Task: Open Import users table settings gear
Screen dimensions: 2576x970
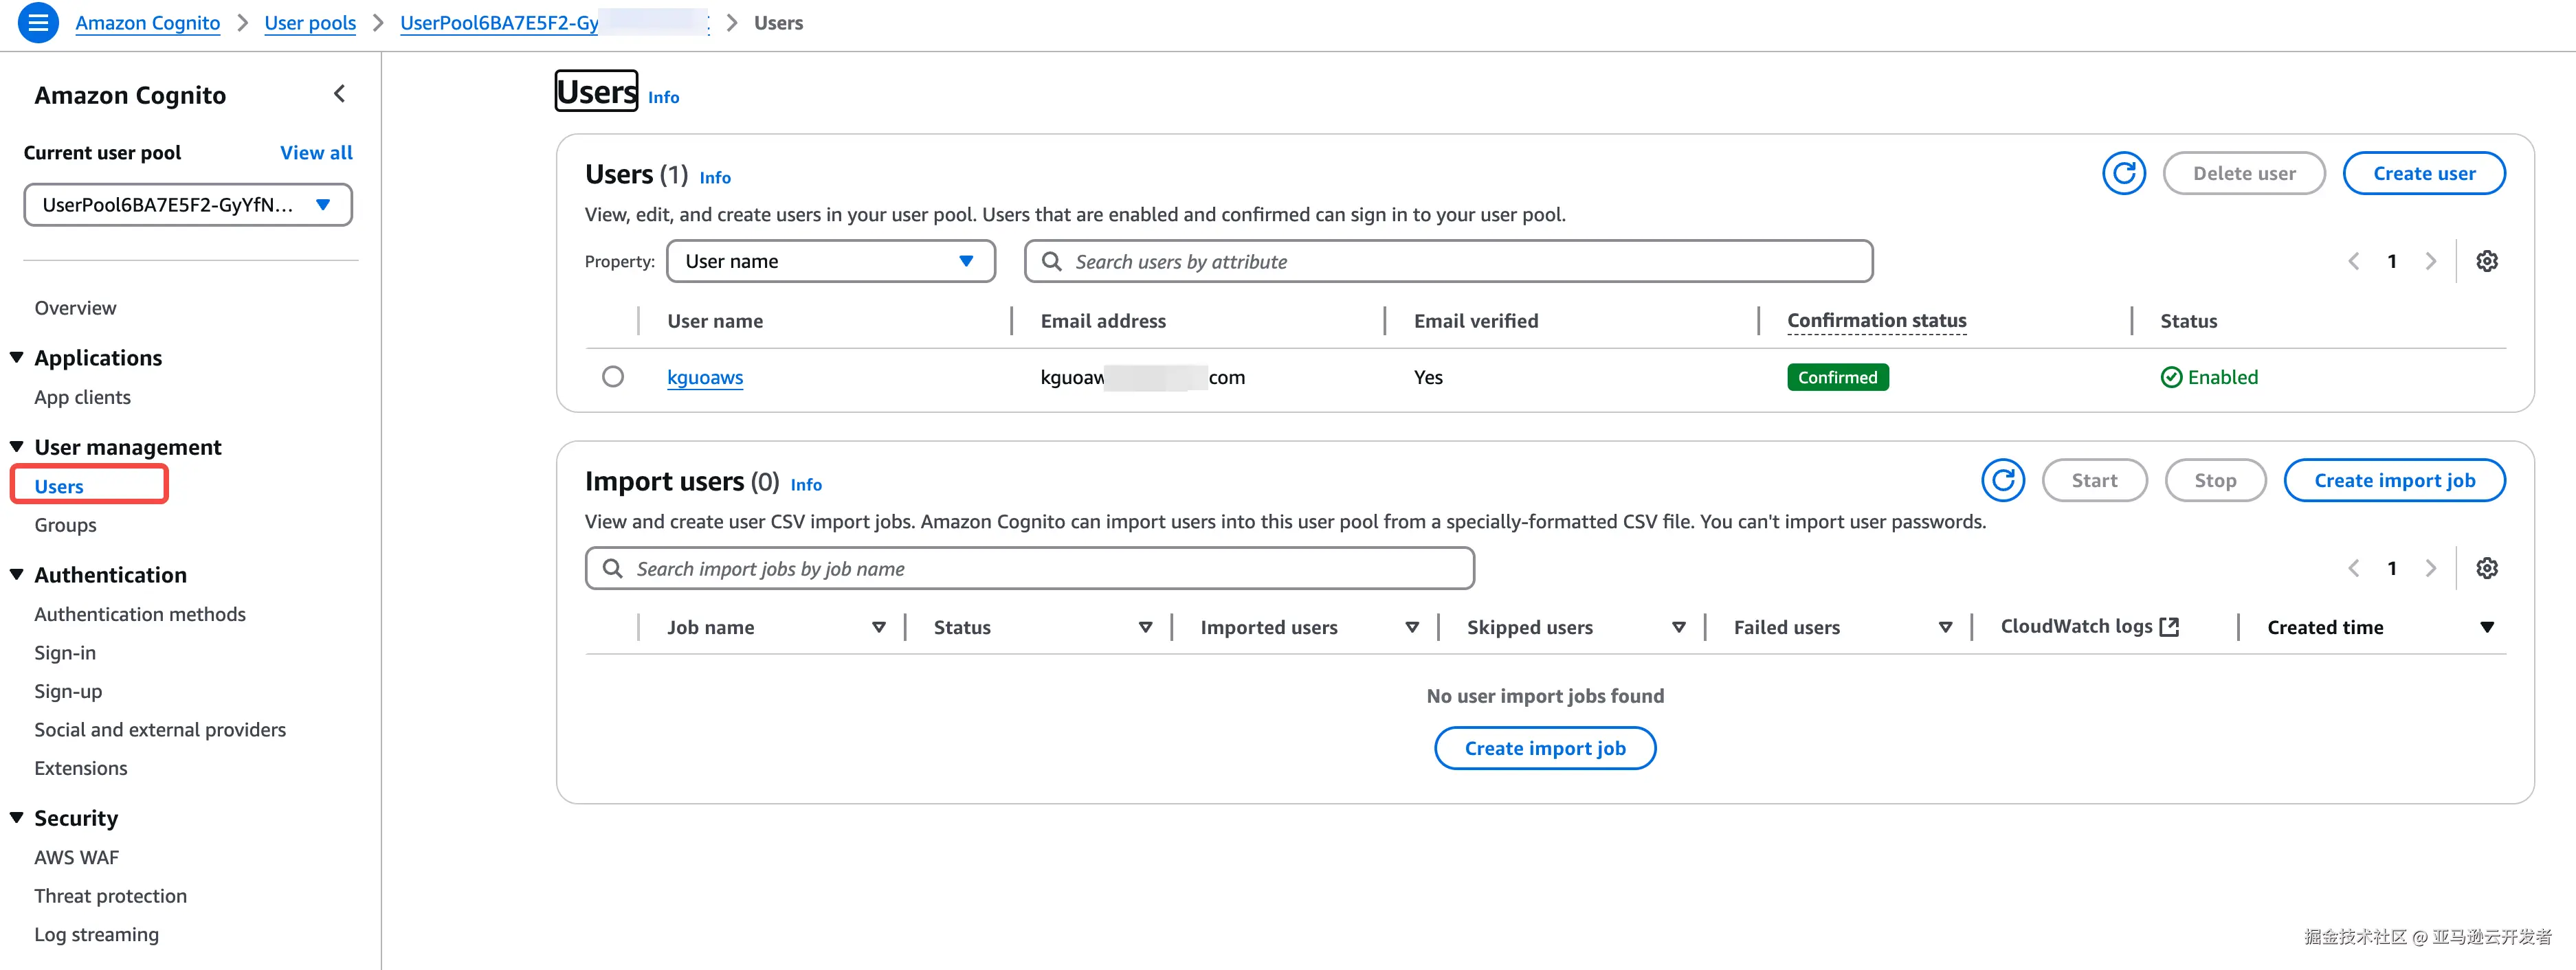Action: 2486,569
